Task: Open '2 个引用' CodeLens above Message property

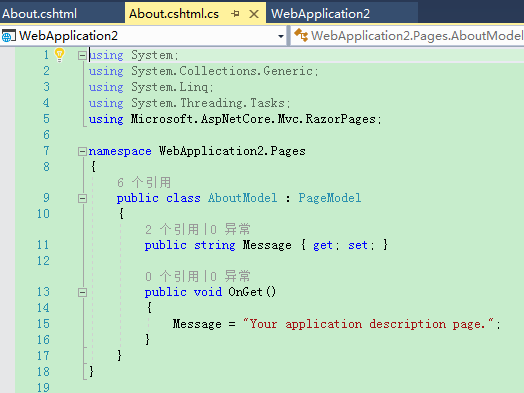Action: [172, 229]
